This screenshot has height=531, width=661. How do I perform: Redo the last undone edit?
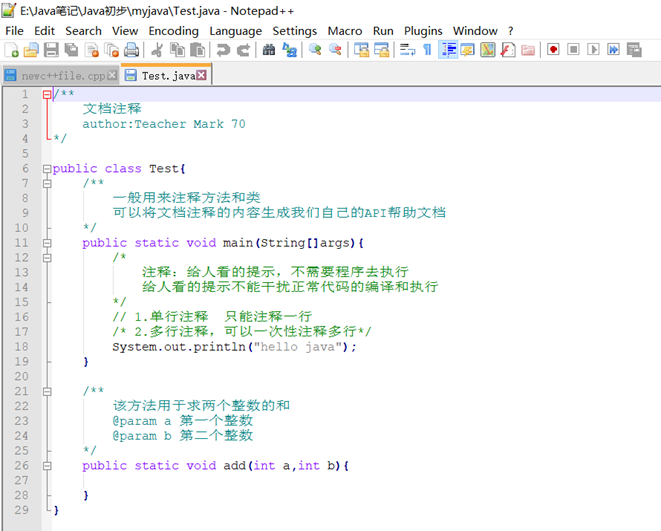[243, 50]
